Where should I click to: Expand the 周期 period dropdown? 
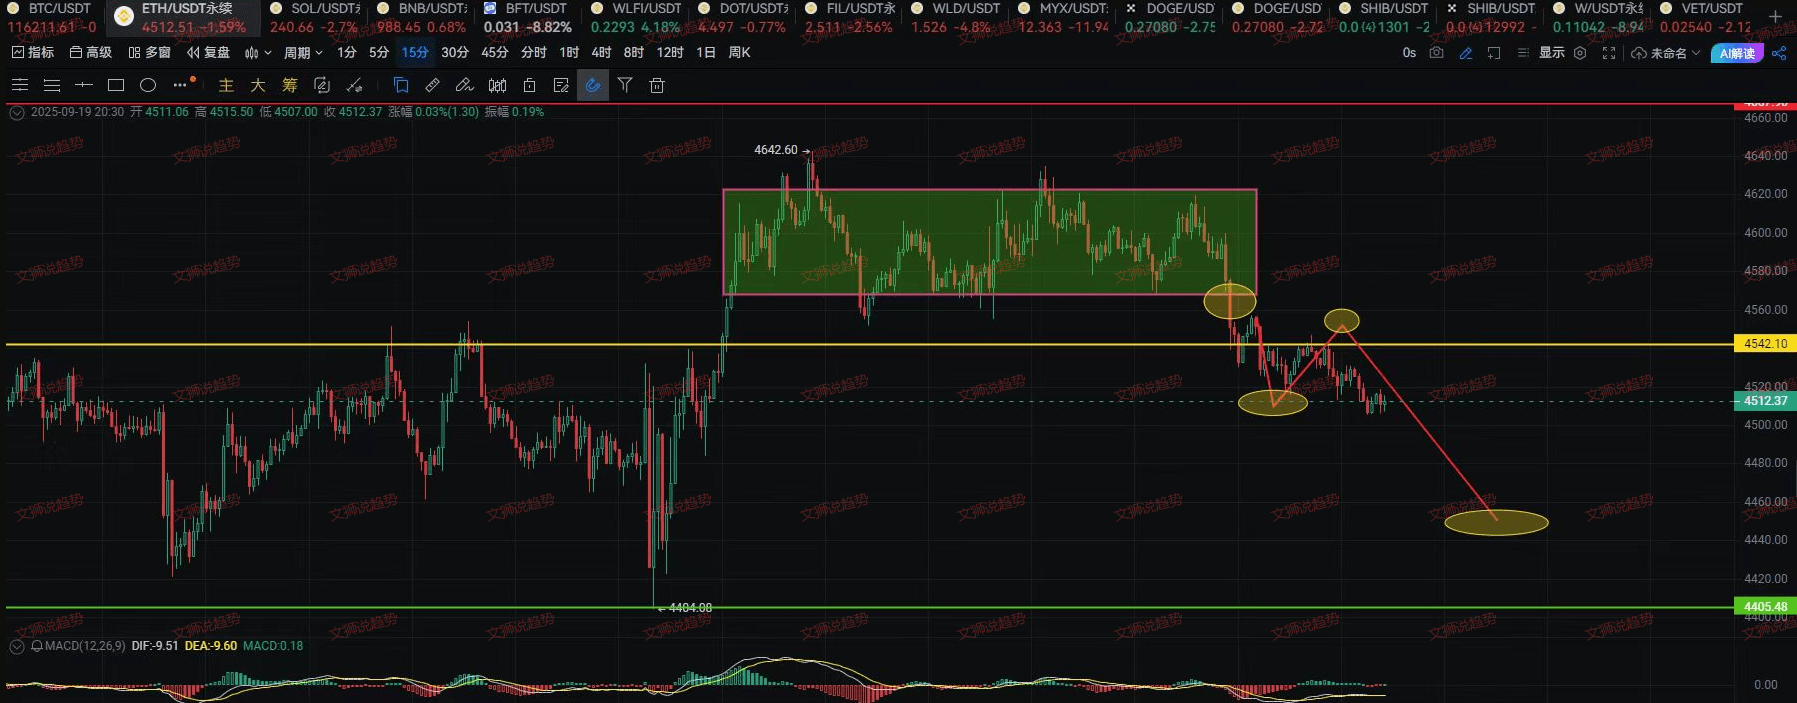[303, 52]
